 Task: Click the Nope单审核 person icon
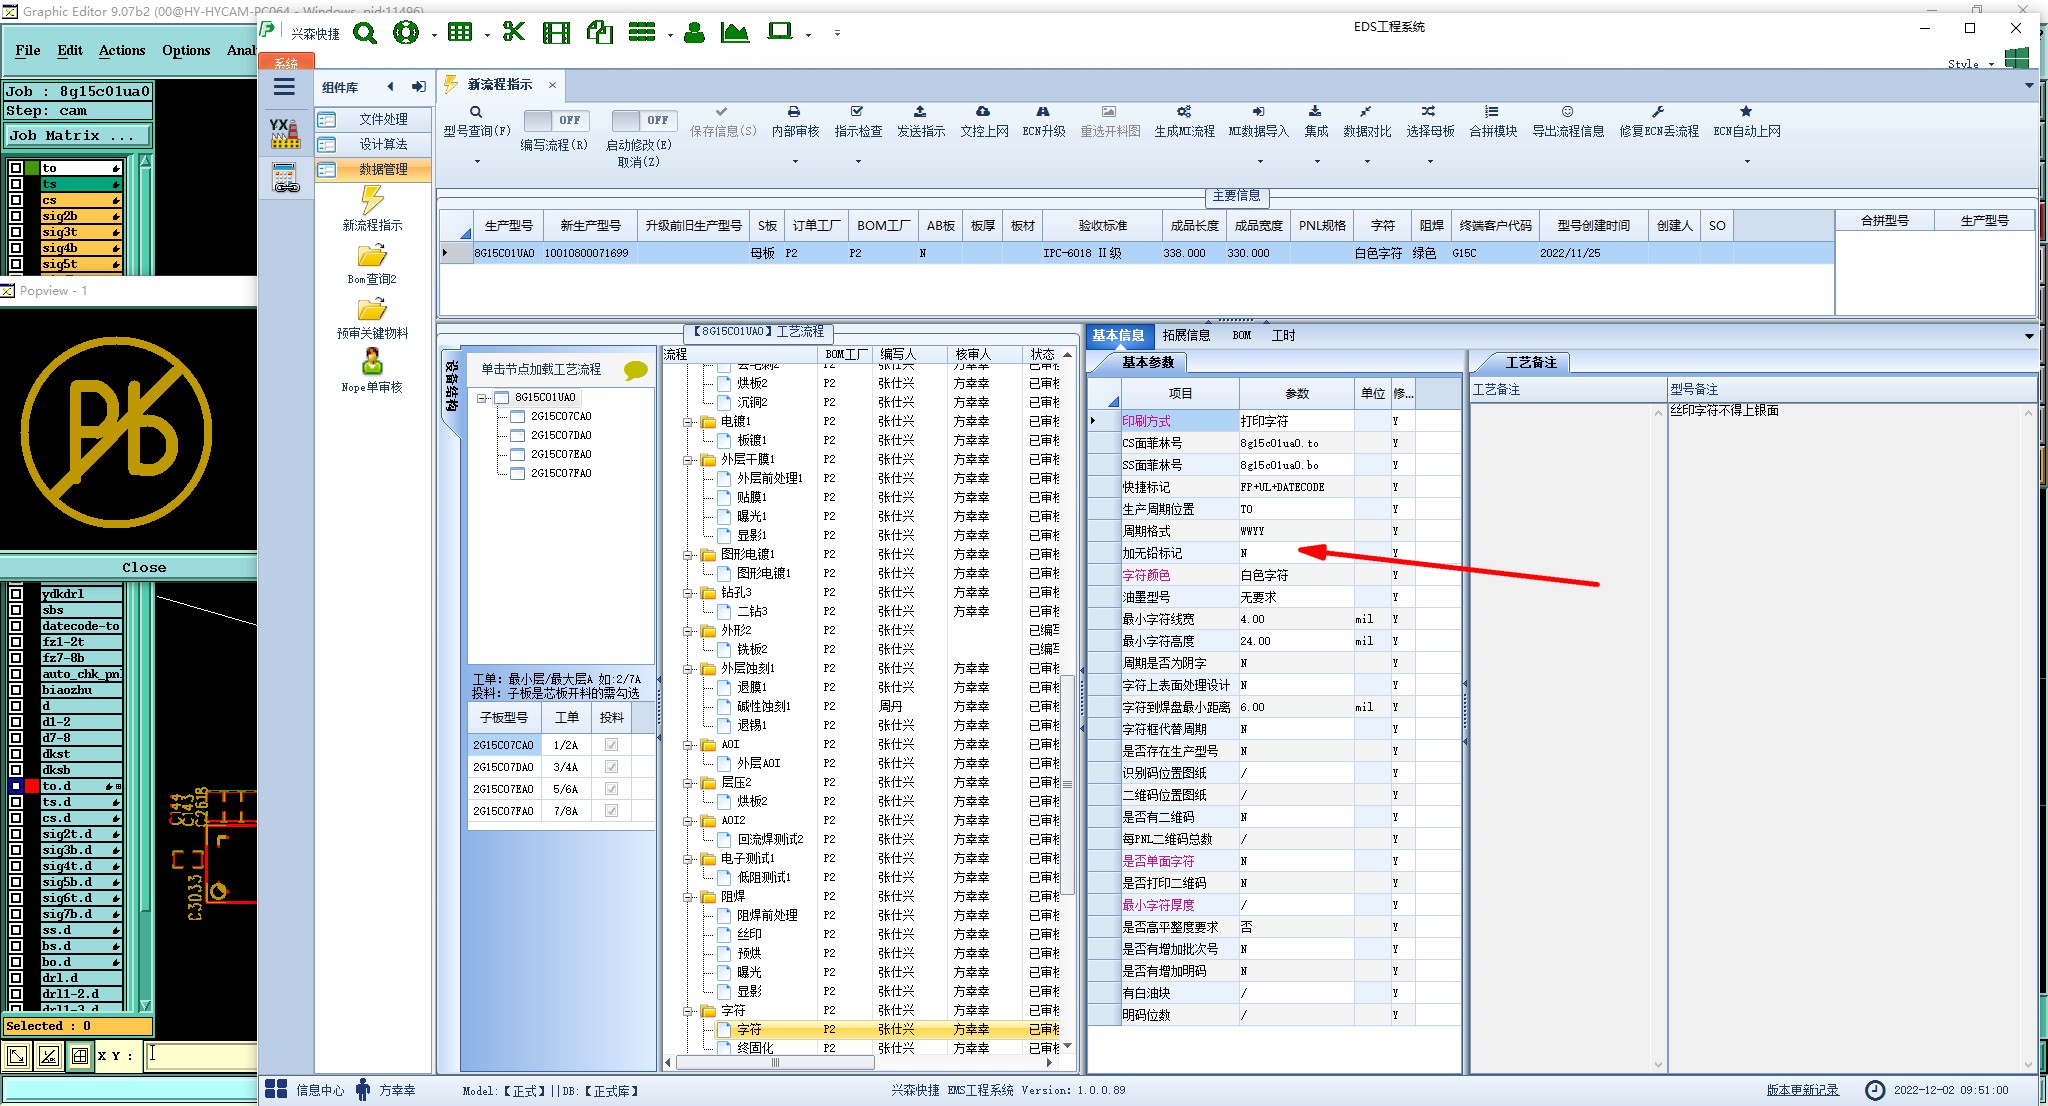(x=372, y=361)
